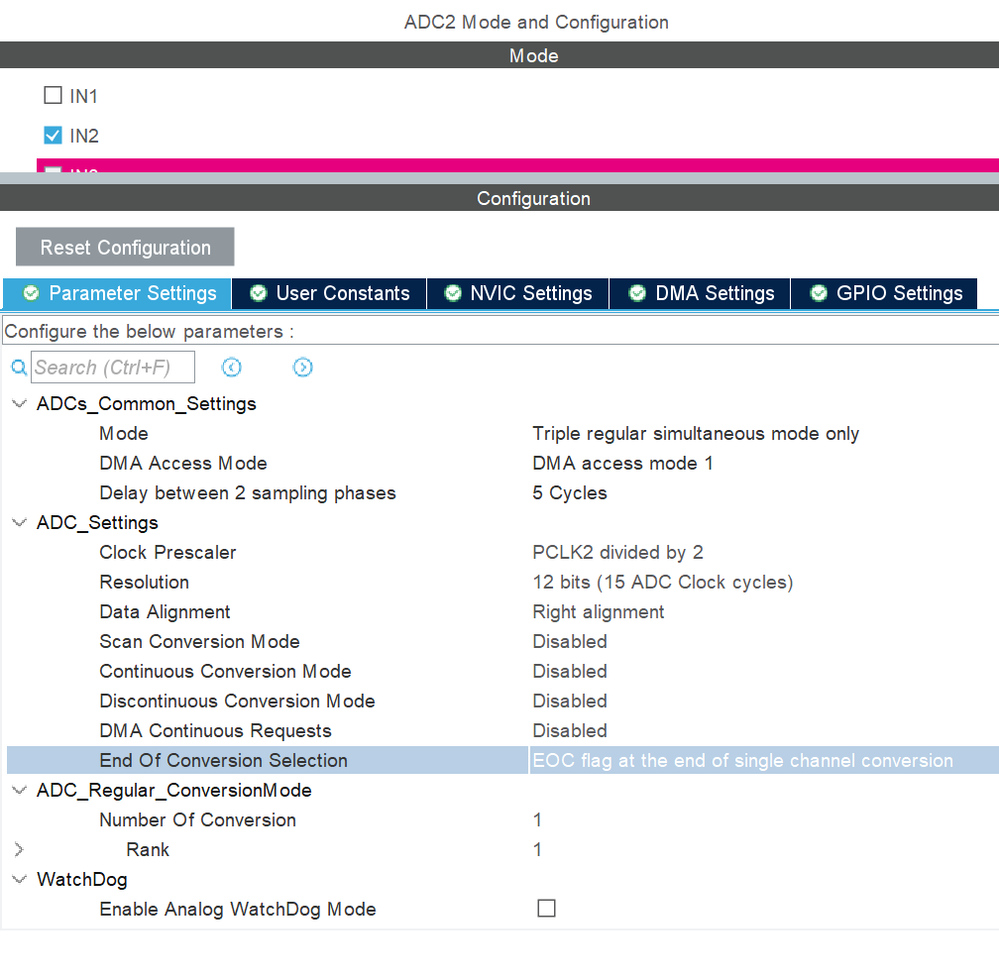Select the Data Alignment parameter row
The image size is (999, 962).
click(503, 612)
